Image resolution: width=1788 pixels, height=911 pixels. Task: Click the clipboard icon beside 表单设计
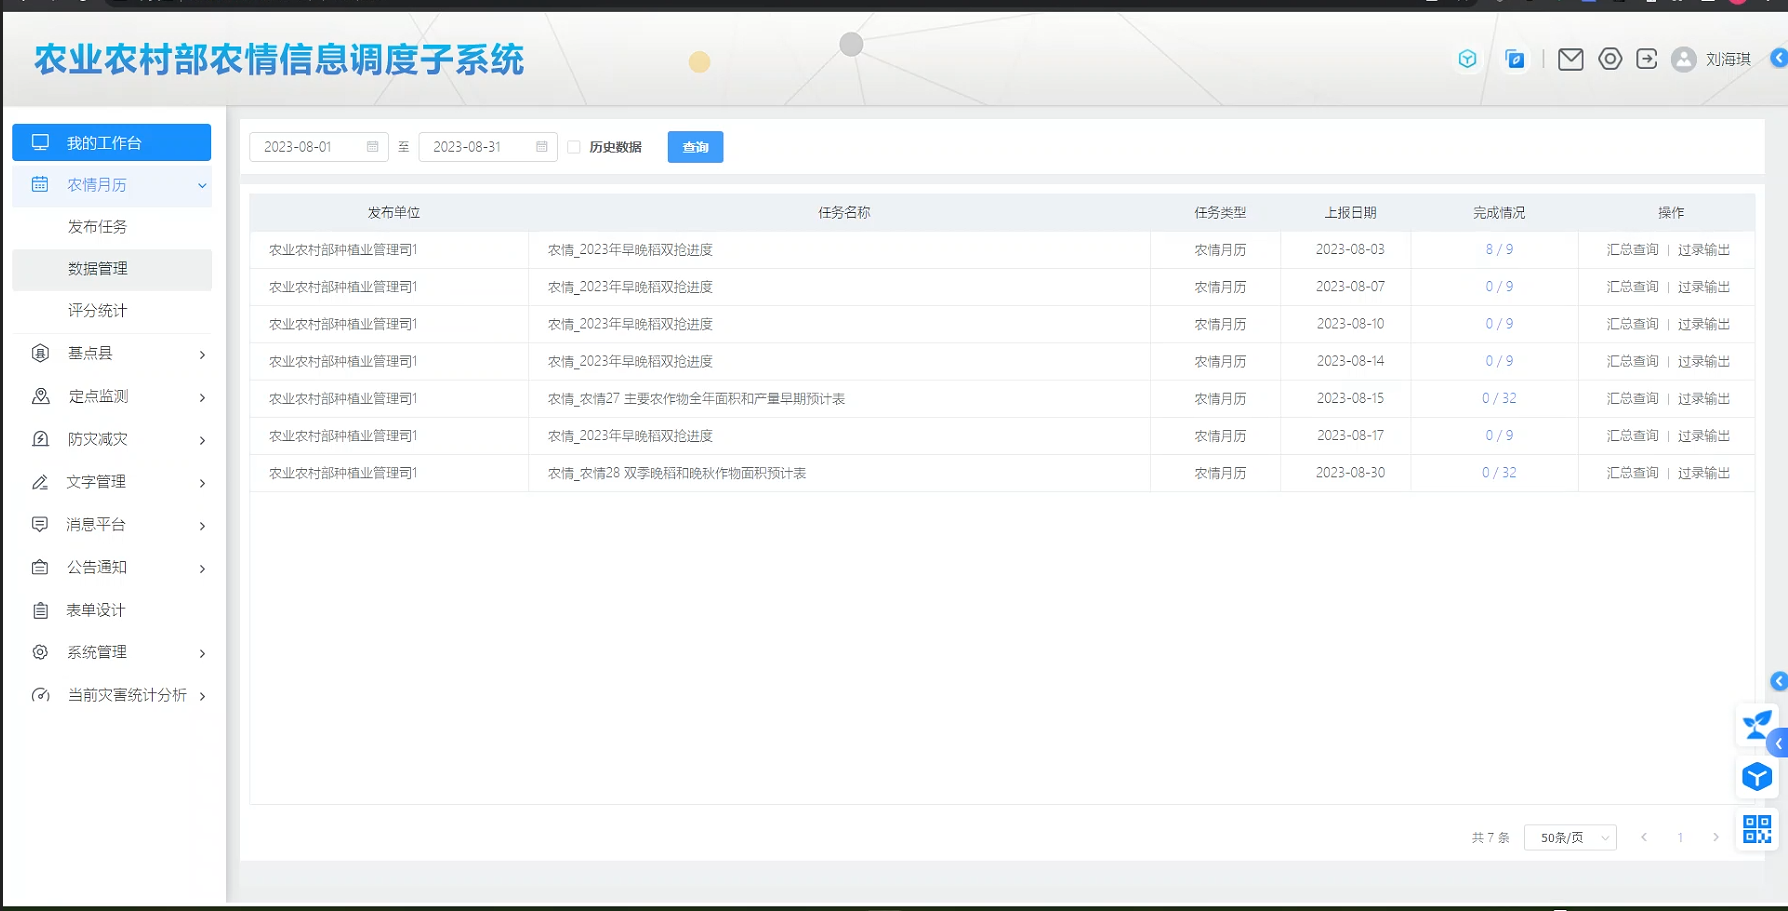(40, 610)
